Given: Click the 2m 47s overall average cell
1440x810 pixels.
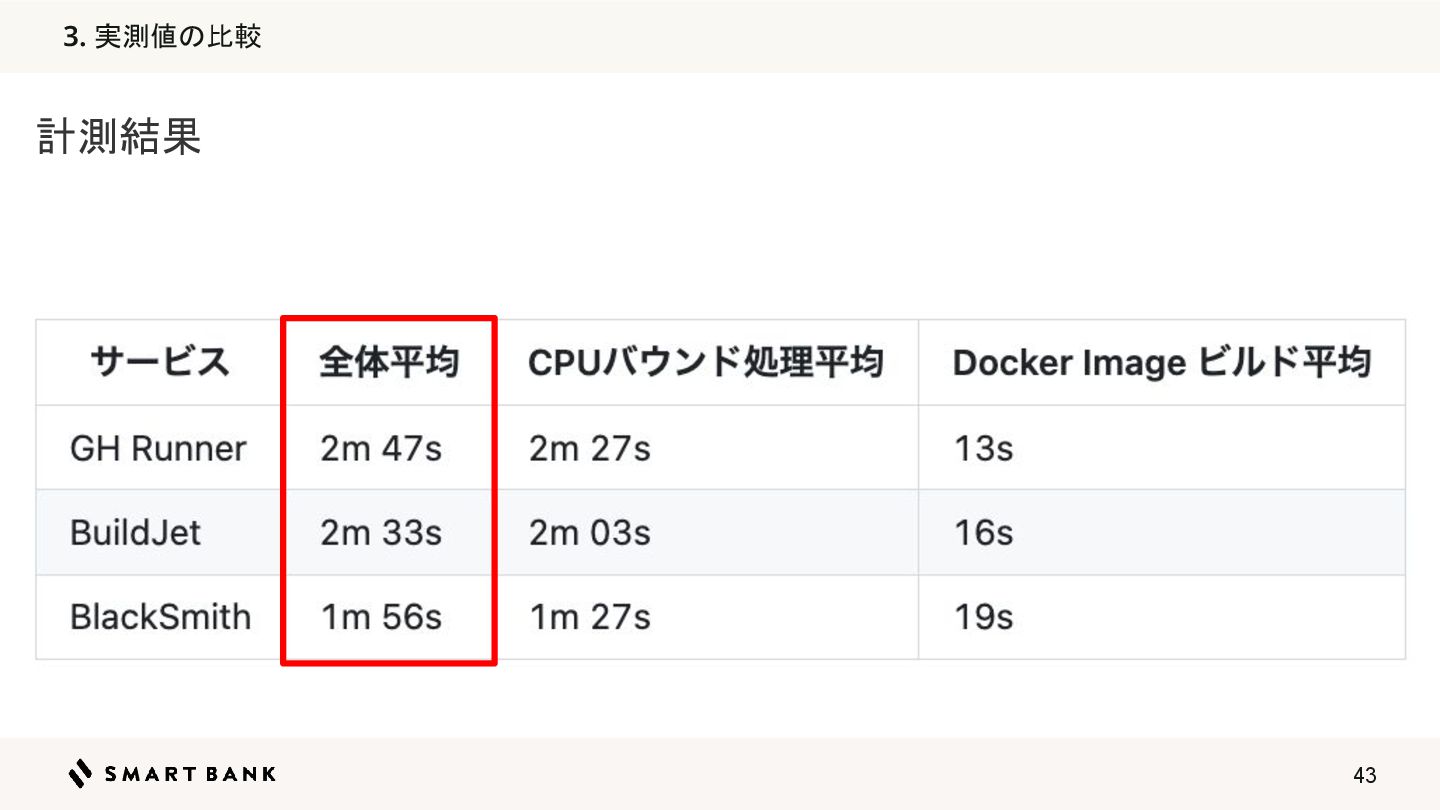Looking at the screenshot, I should click(381, 448).
